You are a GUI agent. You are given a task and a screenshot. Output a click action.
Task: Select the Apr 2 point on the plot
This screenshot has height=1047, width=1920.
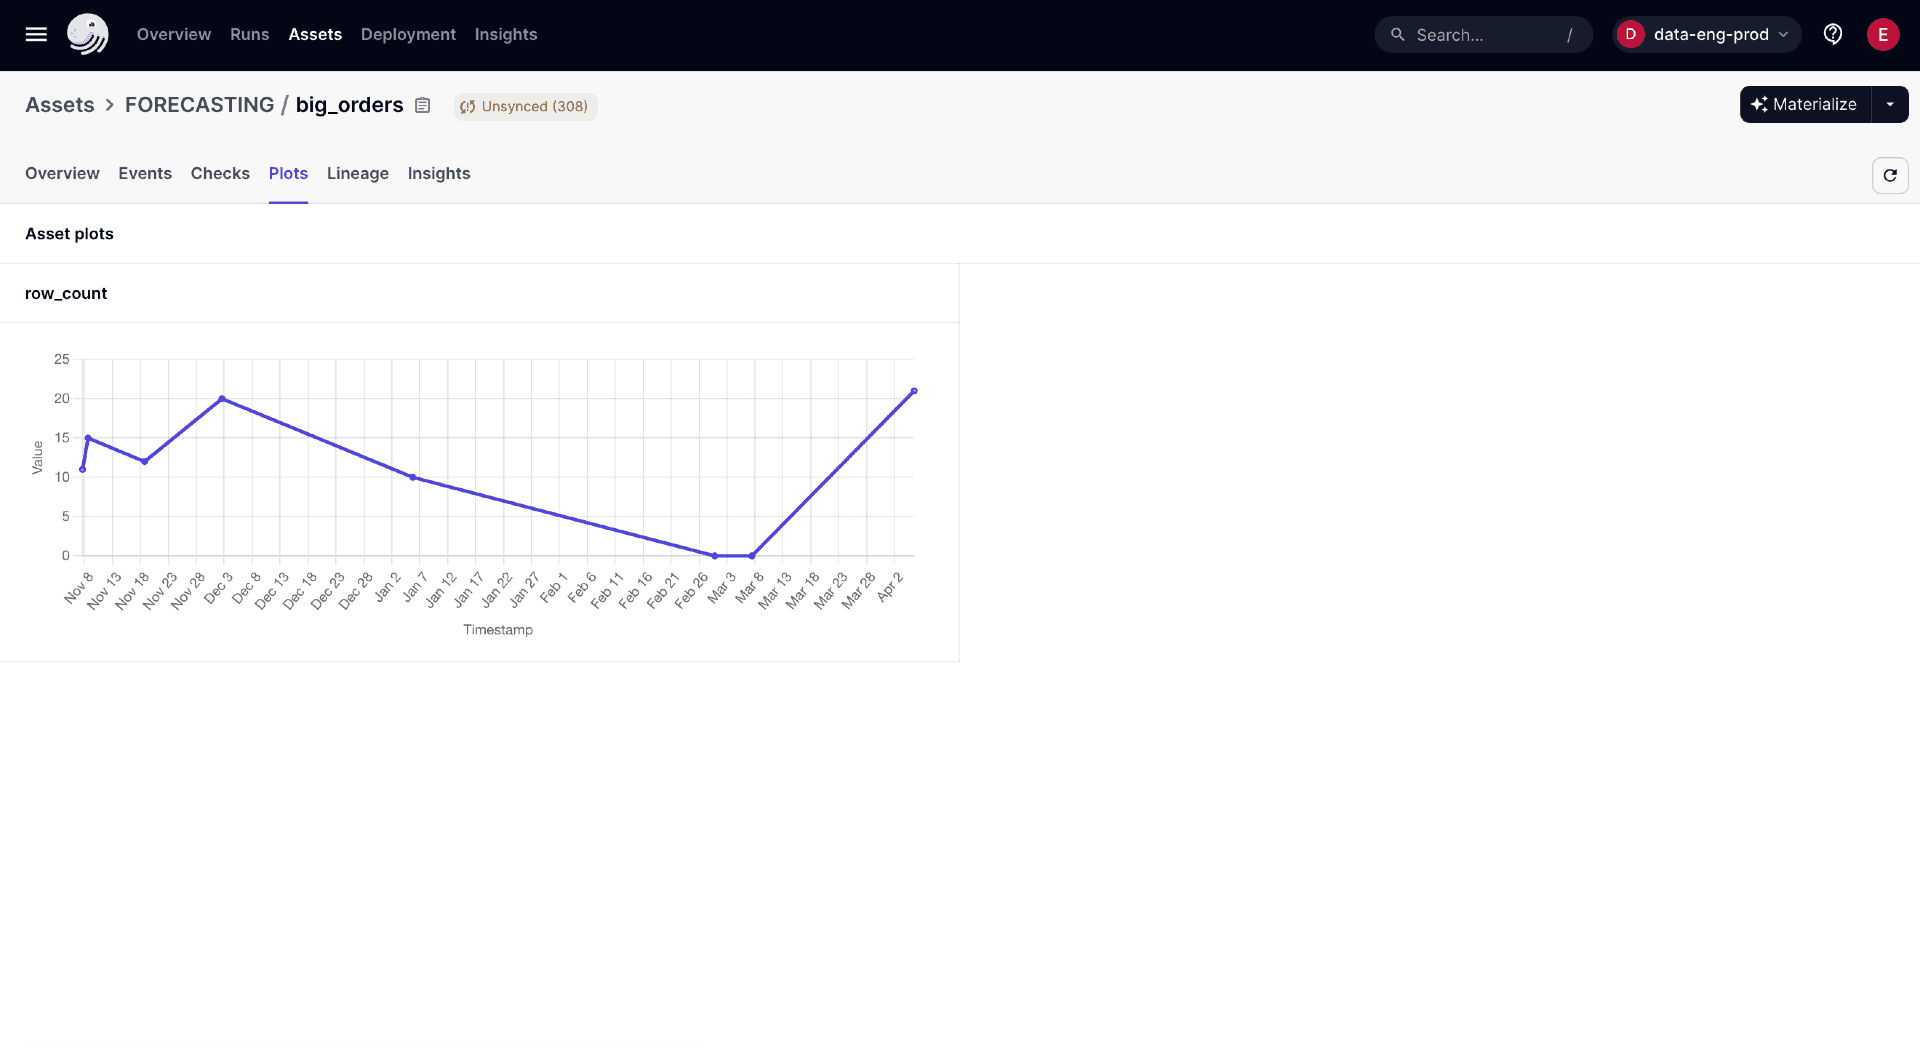pos(915,391)
